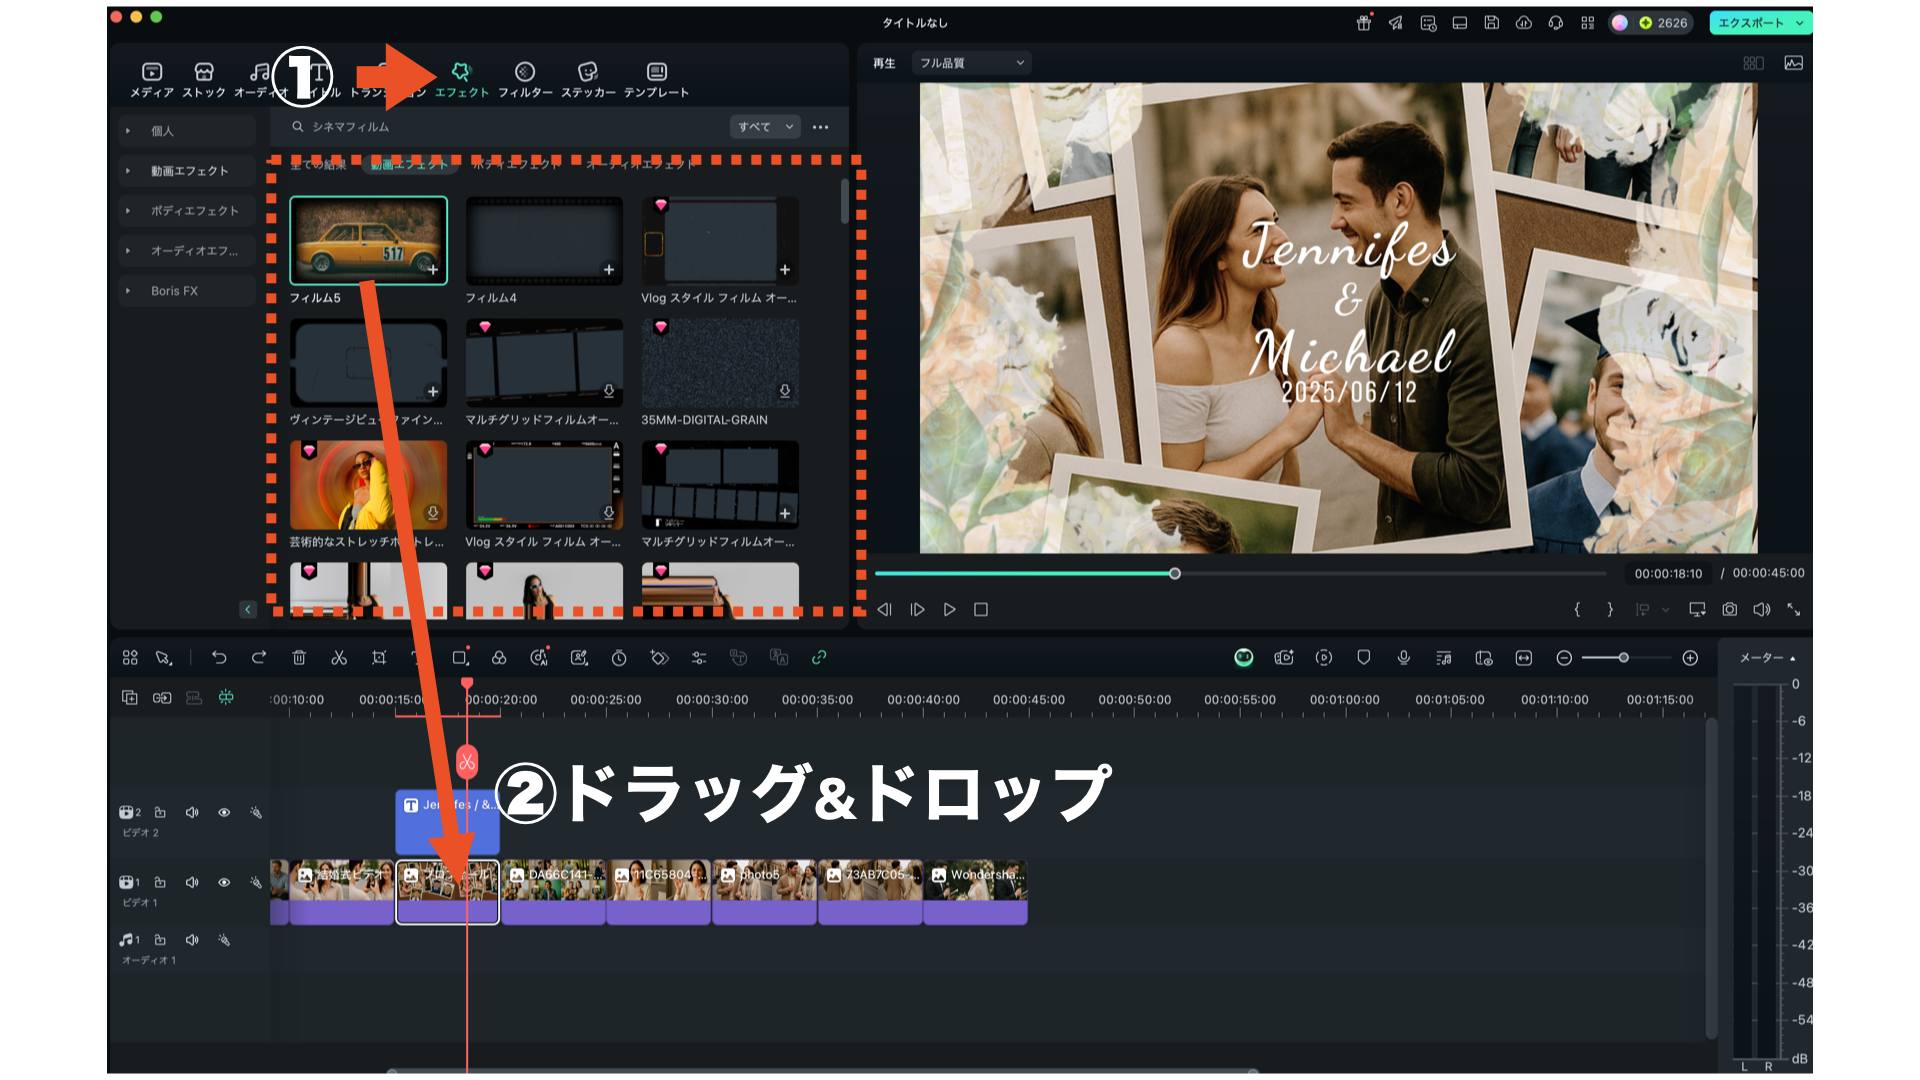This screenshot has height=1080, width=1920.
Task: Open the preview image scope icon
Action: [1794, 63]
